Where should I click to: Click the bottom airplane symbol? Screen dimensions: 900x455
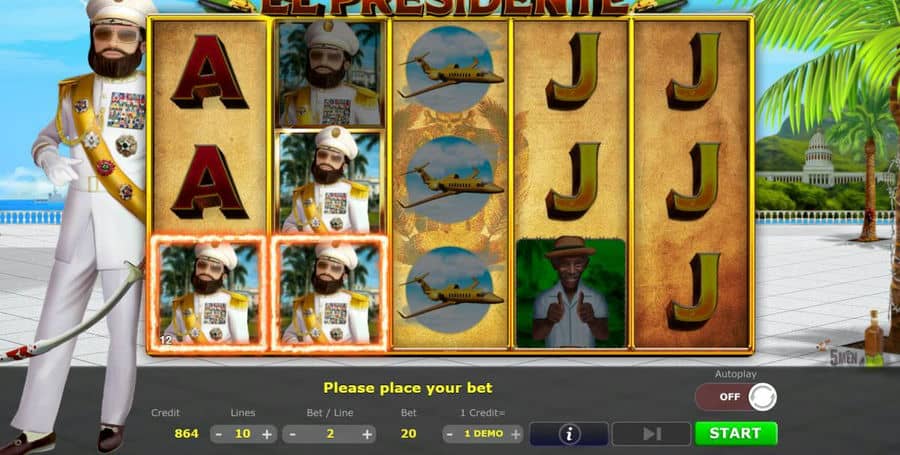(451, 290)
